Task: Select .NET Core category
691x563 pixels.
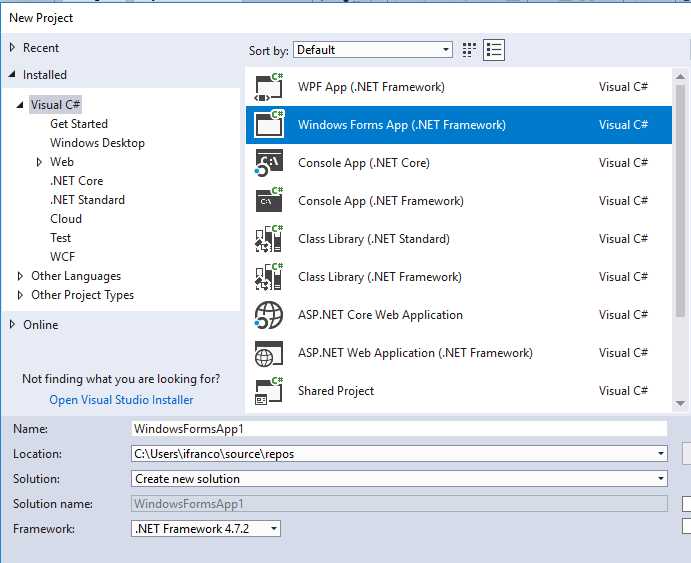Action: (77, 181)
